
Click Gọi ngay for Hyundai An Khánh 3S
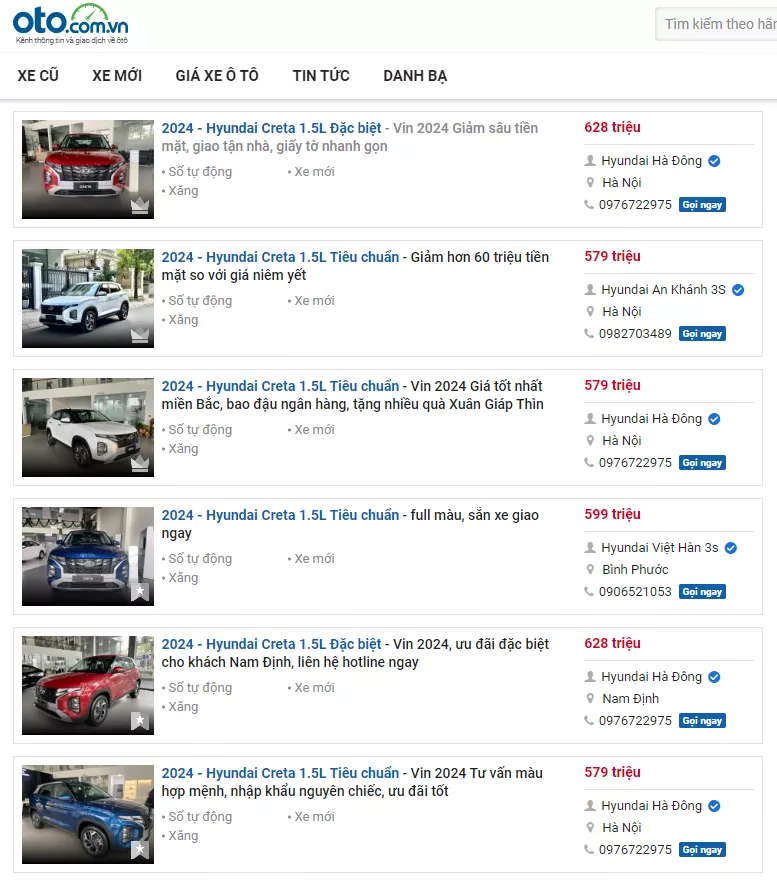[702, 334]
